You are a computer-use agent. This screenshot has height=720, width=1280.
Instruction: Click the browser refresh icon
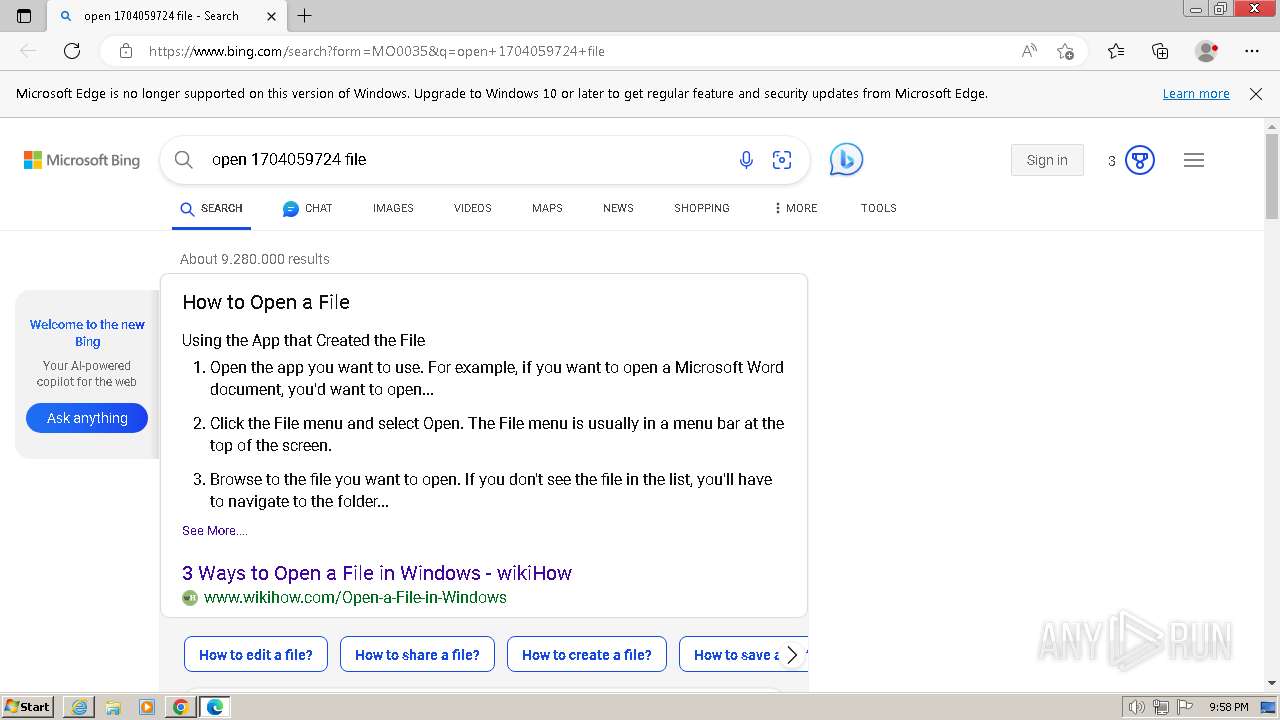click(x=72, y=51)
